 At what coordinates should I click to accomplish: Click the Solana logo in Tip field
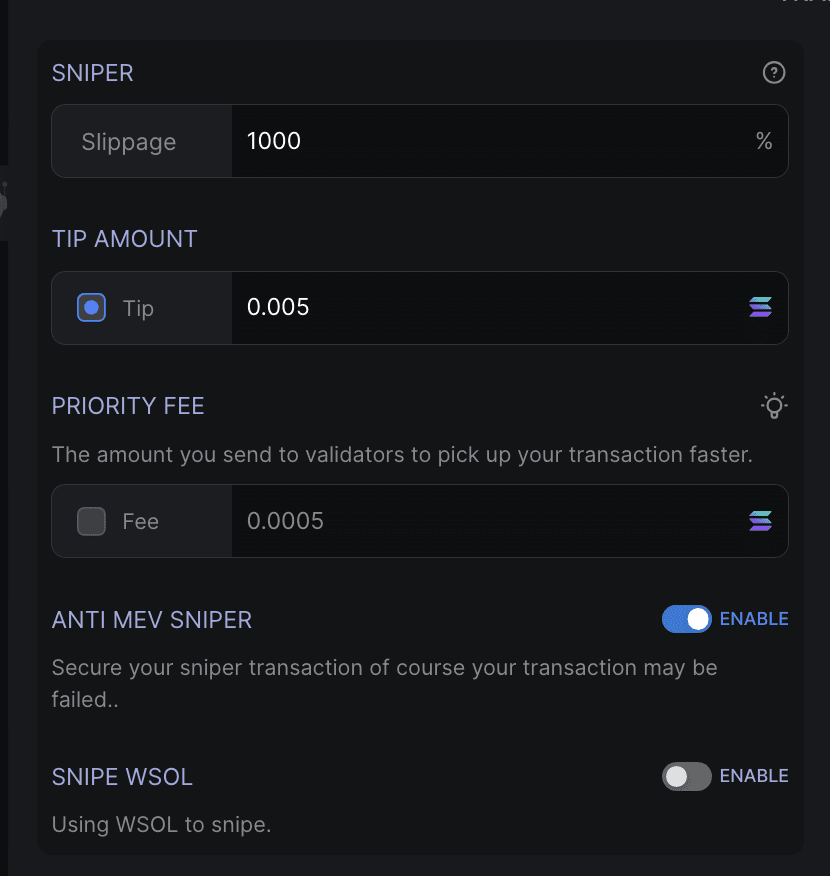[760, 307]
